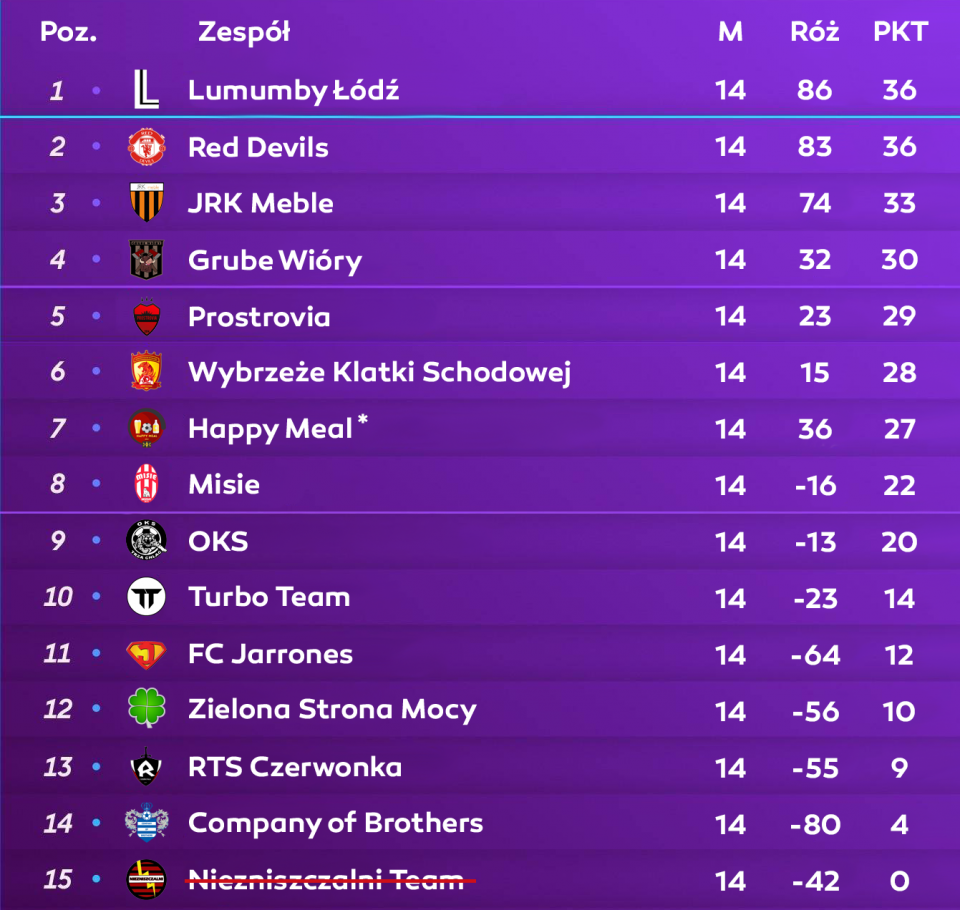Click the Turbo Team logo icon

coord(146,597)
